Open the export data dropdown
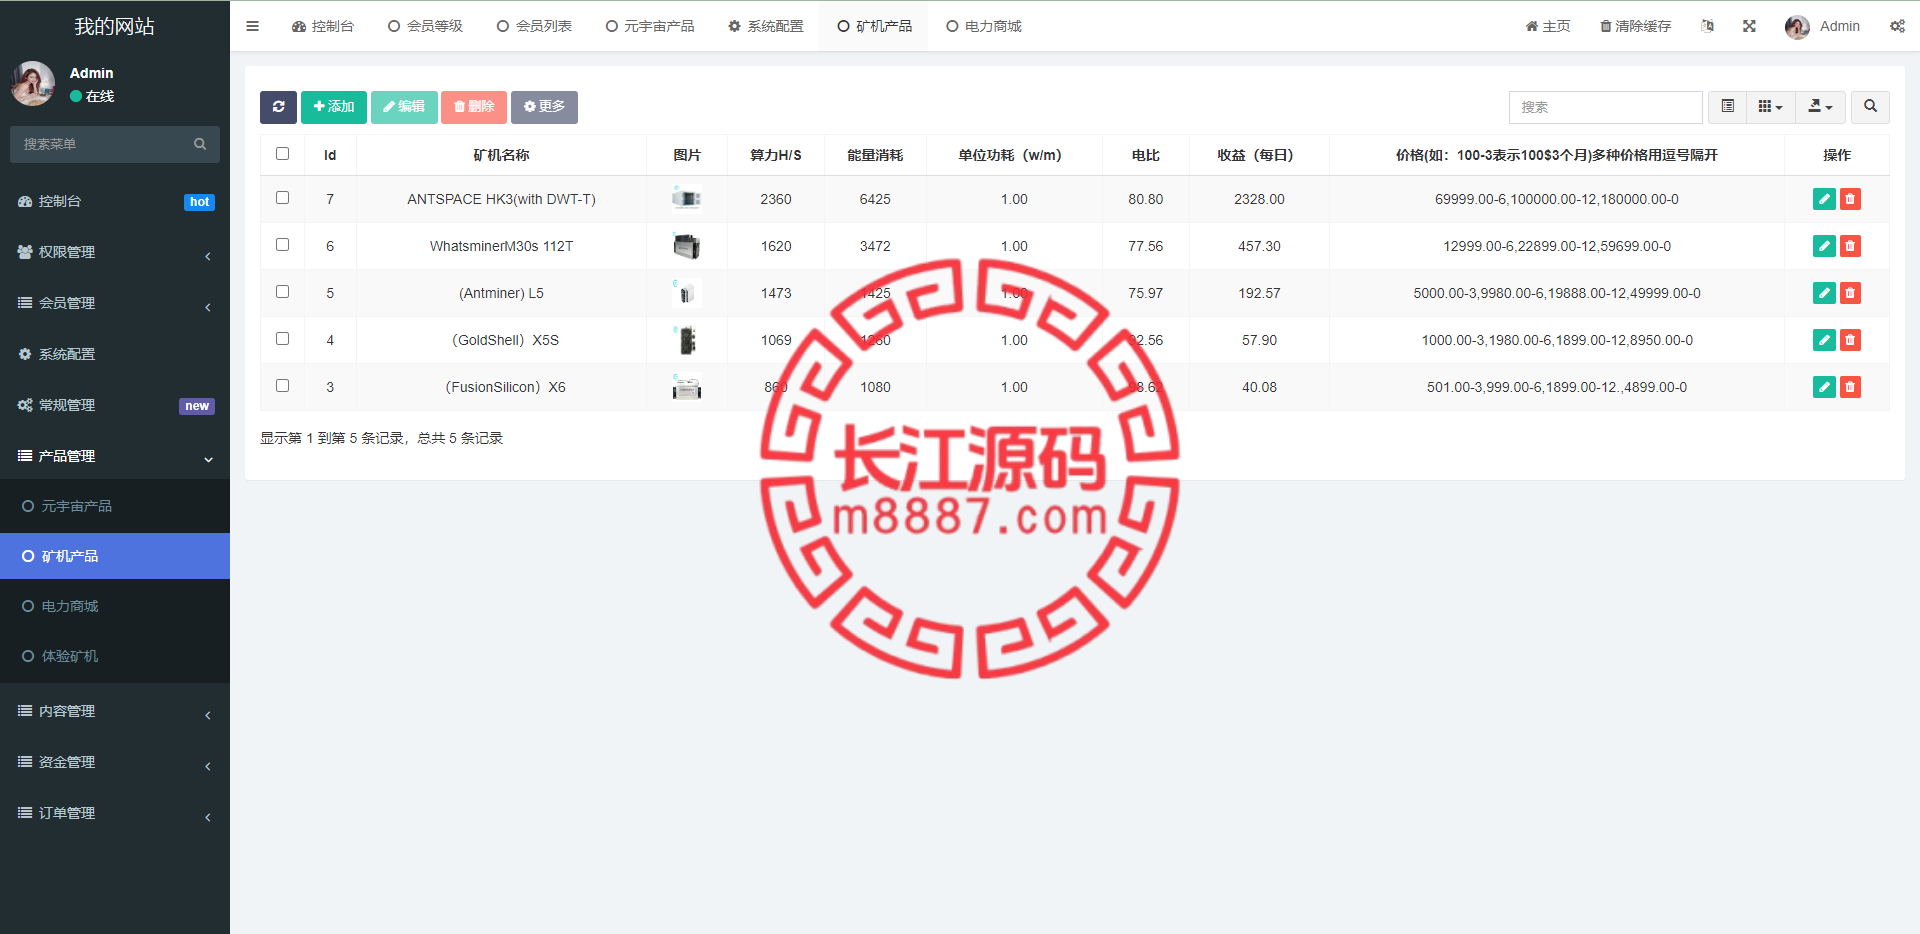Viewport: 1920px width, 934px height. point(1820,107)
